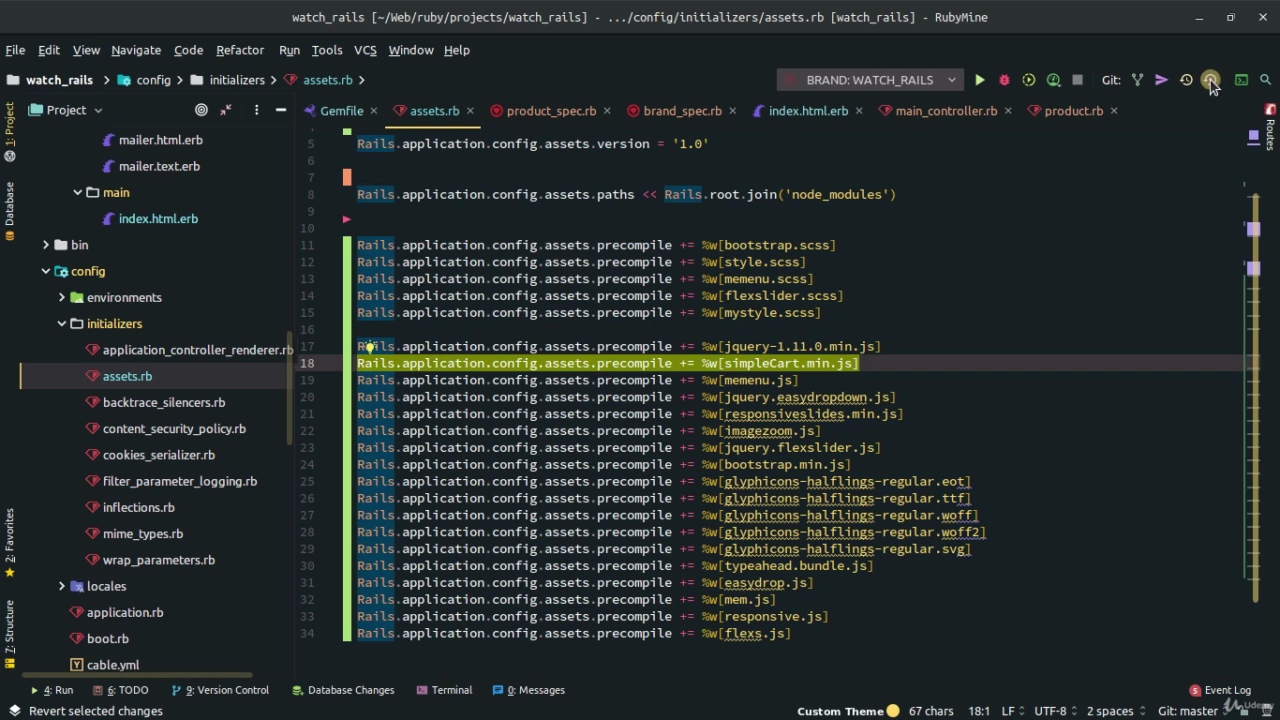The width and height of the screenshot is (1280, 720).
Task: Open the 6: TODO tool window
Action: (120, 690)
